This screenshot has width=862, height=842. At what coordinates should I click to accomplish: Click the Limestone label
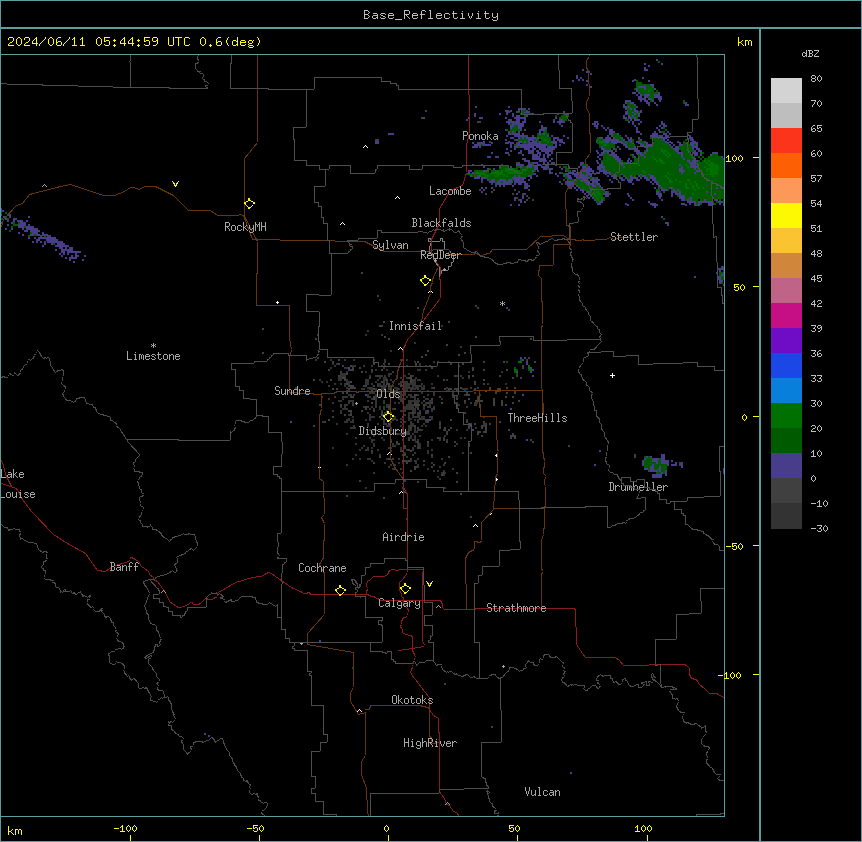pyautogui.click(x=153, y=356)
